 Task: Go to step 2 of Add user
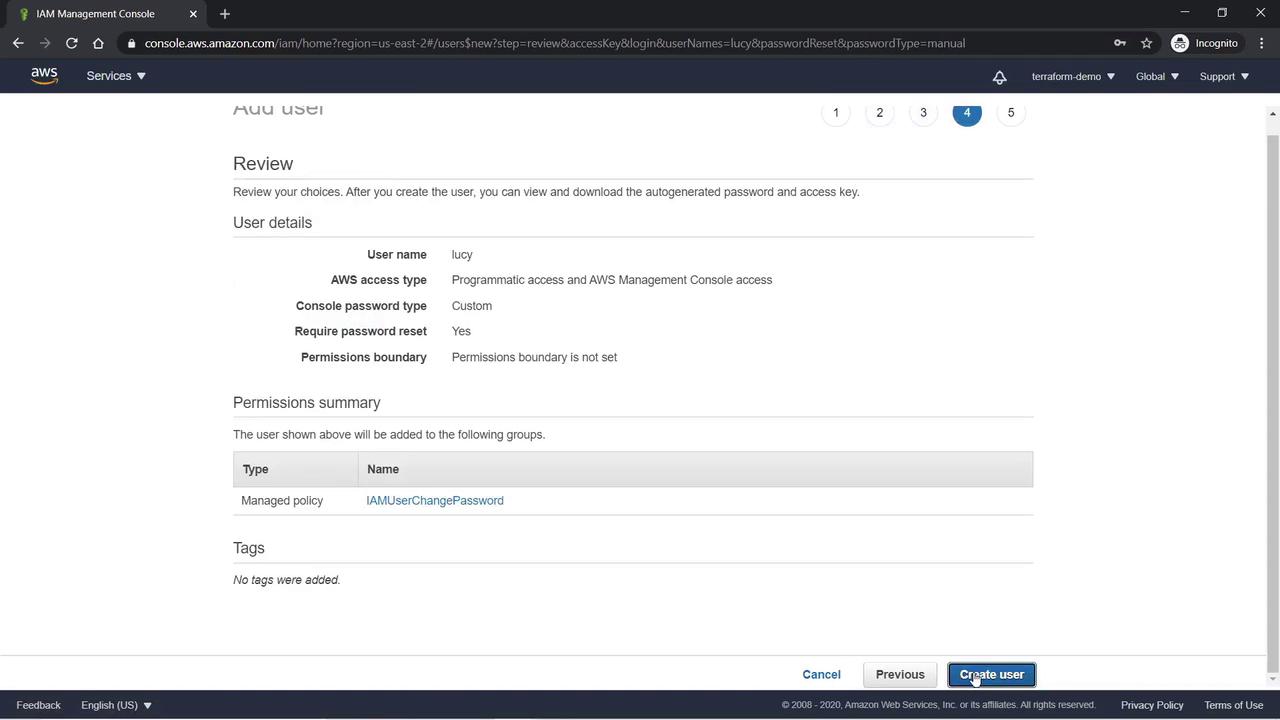pyautogui.click(x=880, y=112)
